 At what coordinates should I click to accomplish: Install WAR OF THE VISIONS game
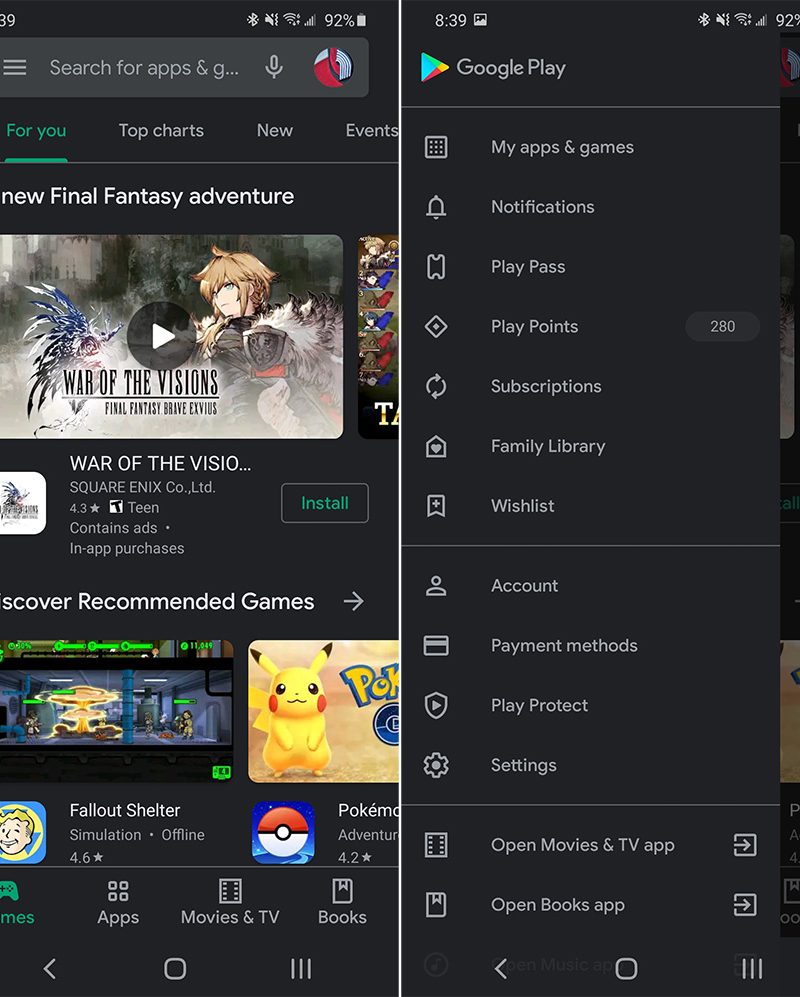click(x=324, y=503)
